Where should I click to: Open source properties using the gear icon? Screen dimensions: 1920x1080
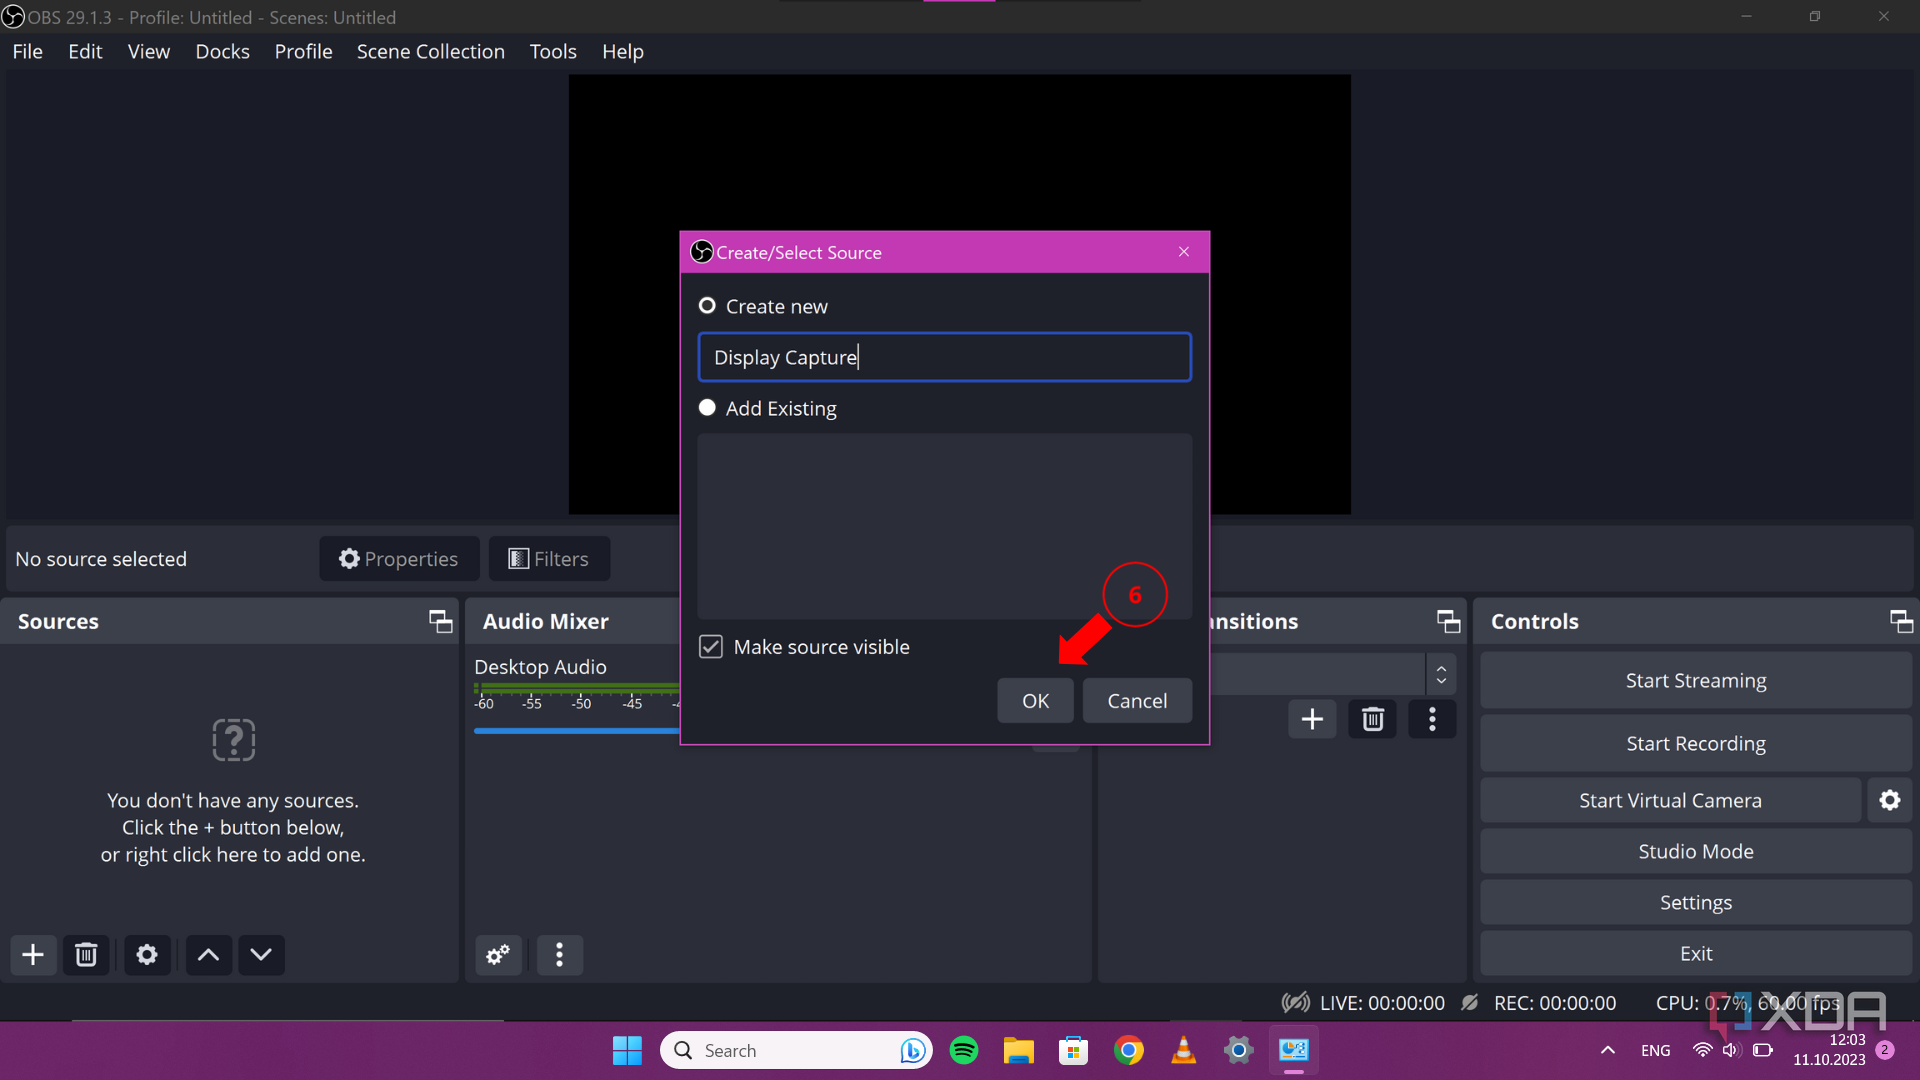pyautogui.click(x=146, y=955)
